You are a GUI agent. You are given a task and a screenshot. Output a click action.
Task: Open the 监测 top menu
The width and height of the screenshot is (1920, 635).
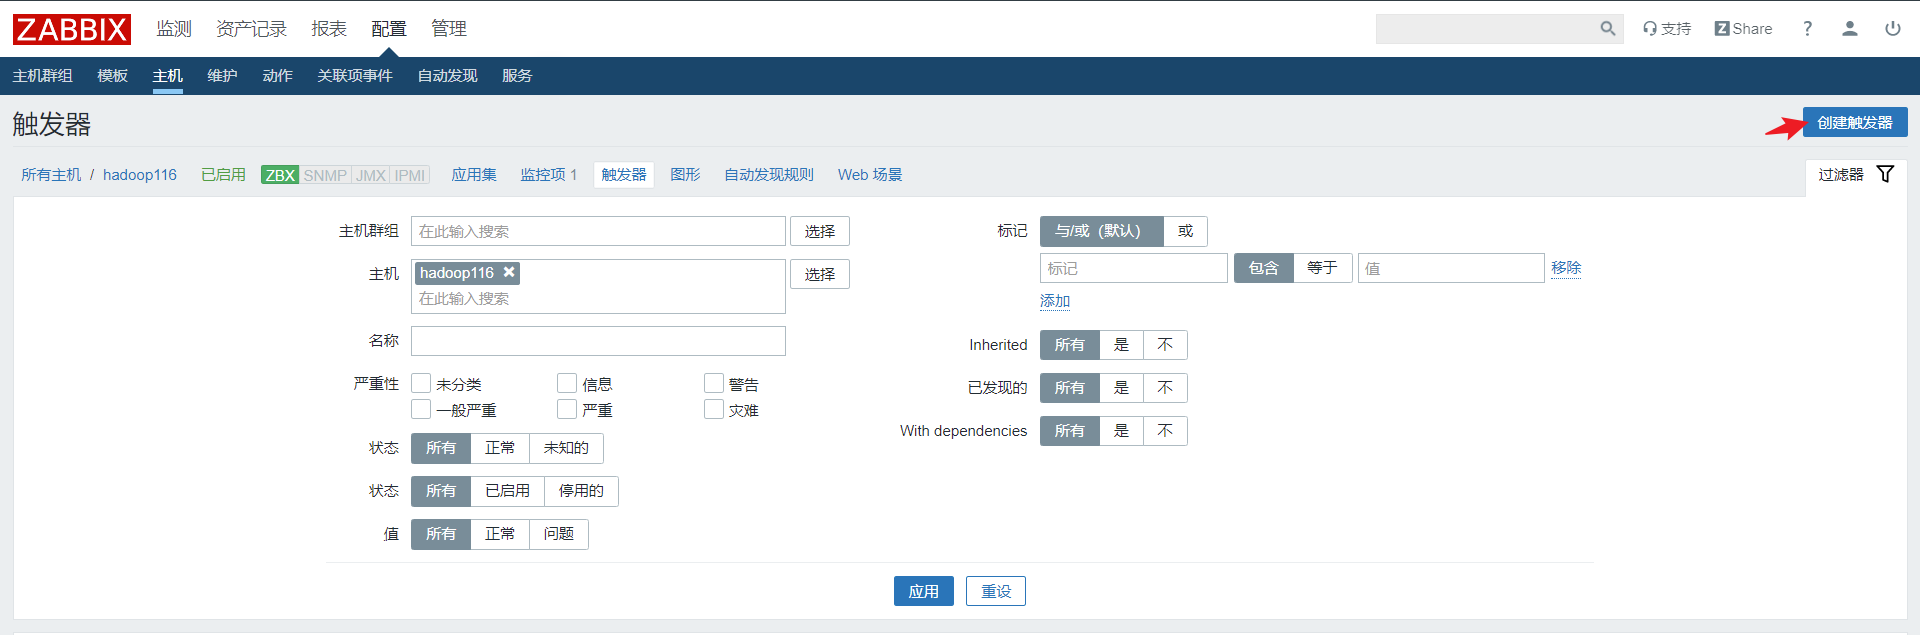tap(174, 29)
